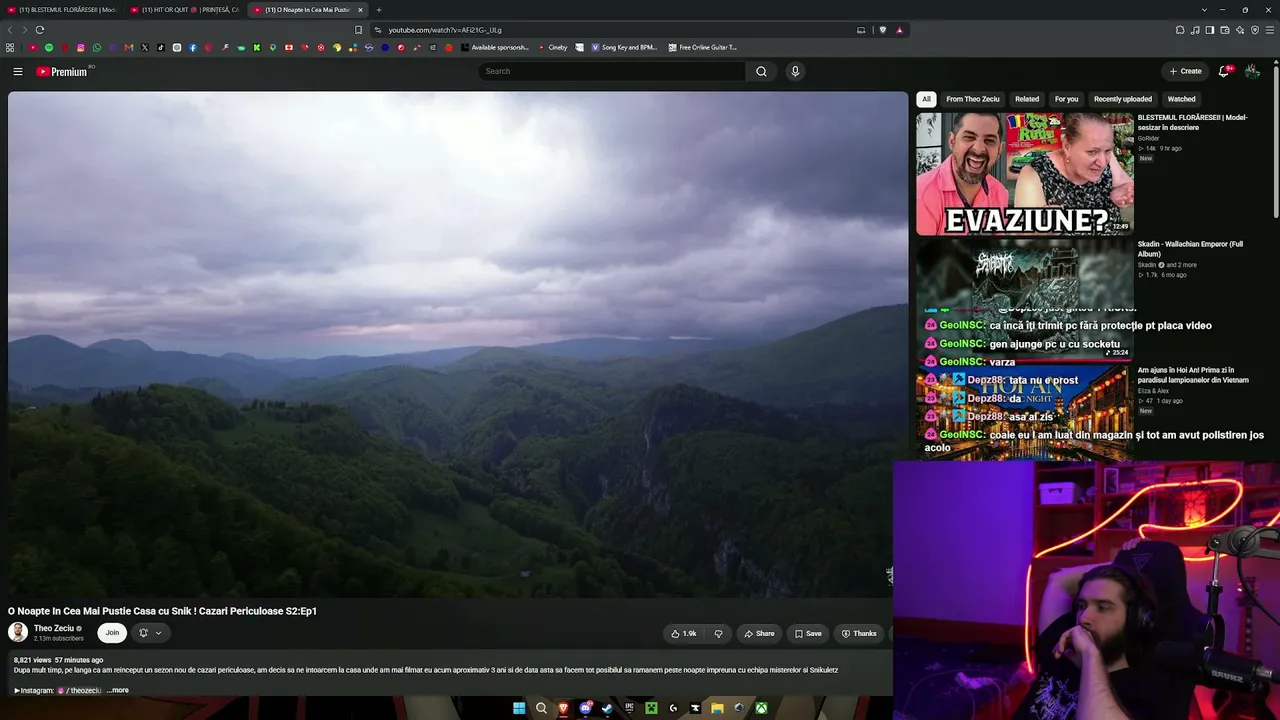
Task: Open Brave Wallet from toolbar
Action: (1225, 30)
